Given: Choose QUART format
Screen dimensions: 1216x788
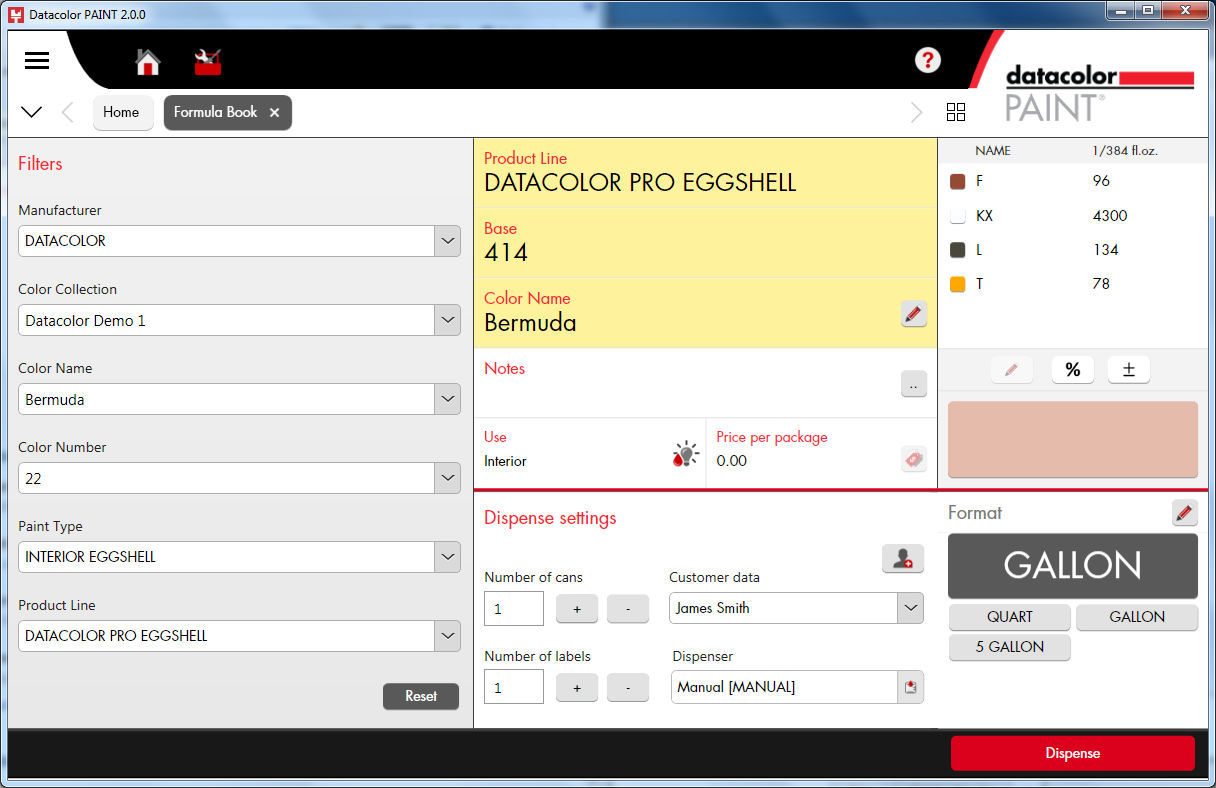Looking at the screenshot, I should point(1009,617).
